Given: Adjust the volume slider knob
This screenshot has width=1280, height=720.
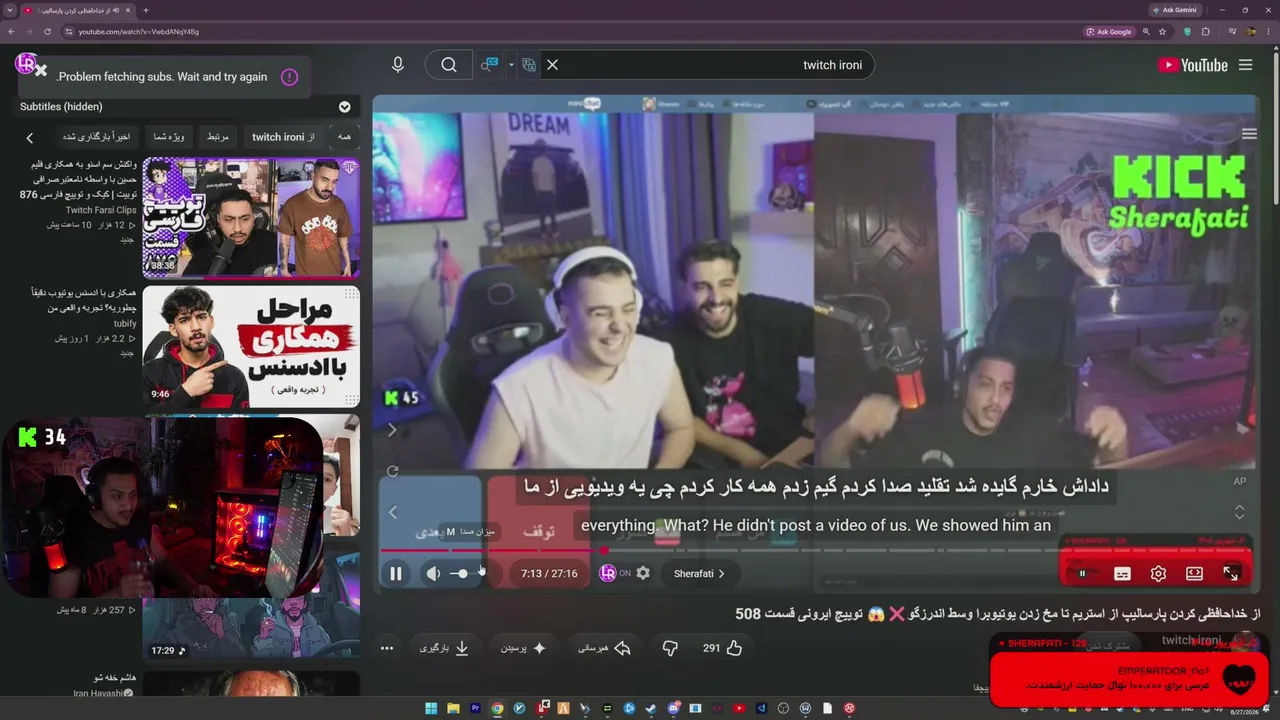Looking at the screenshot, I should click(x=462, y=574).
